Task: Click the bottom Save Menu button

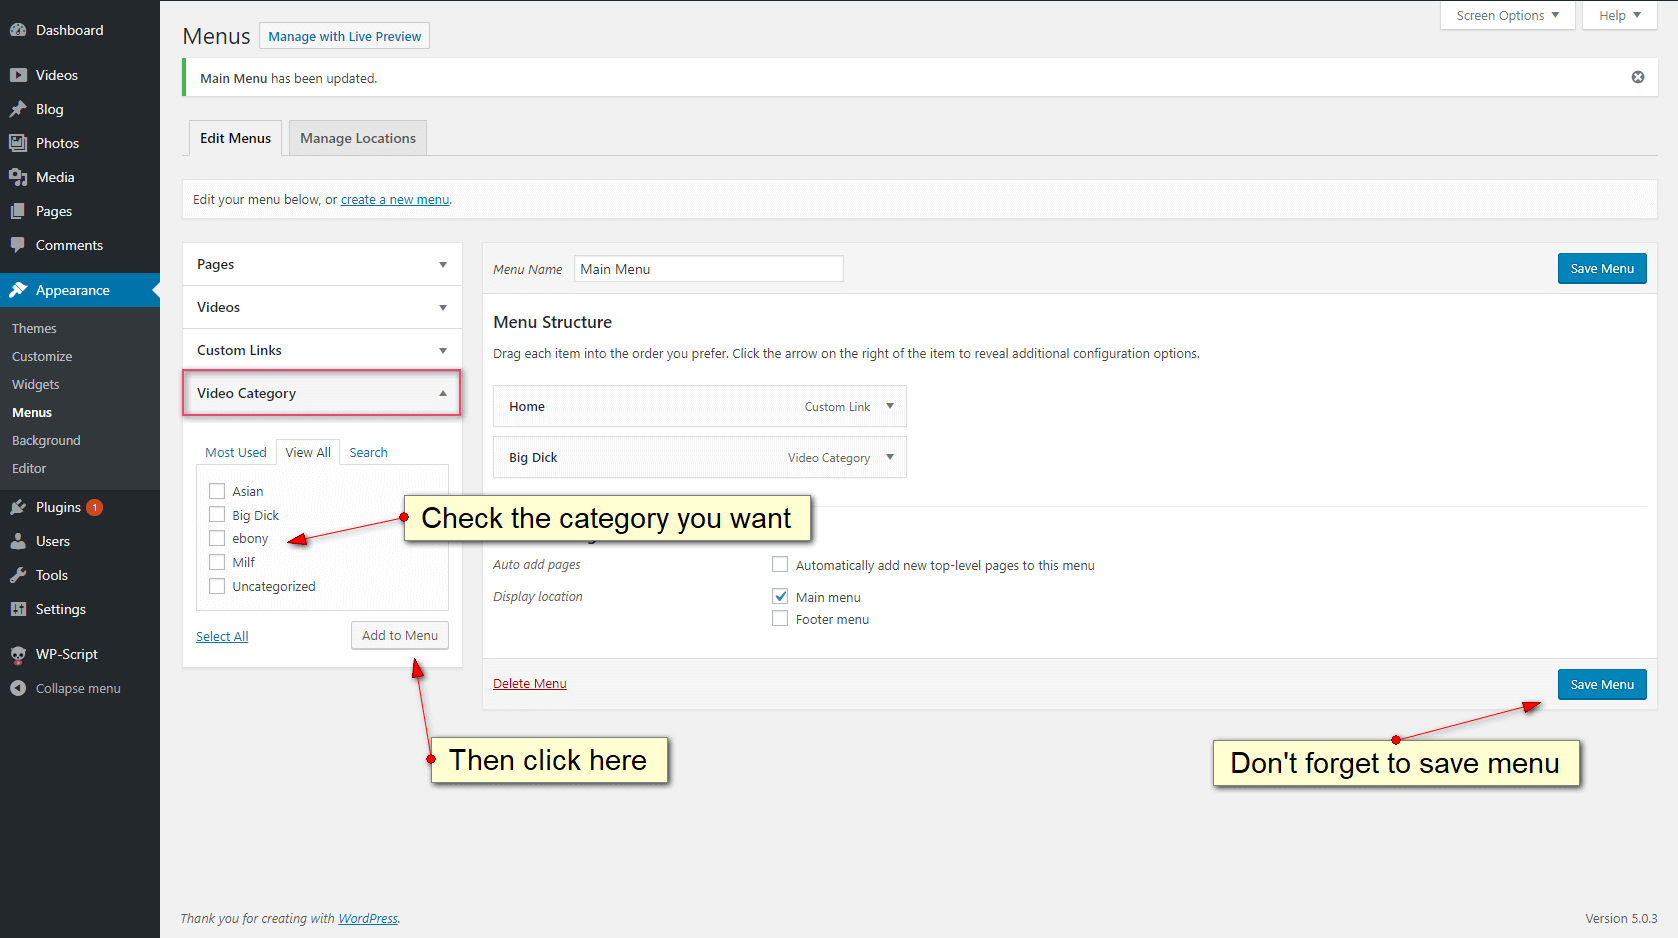Action: click(1602, 684)
